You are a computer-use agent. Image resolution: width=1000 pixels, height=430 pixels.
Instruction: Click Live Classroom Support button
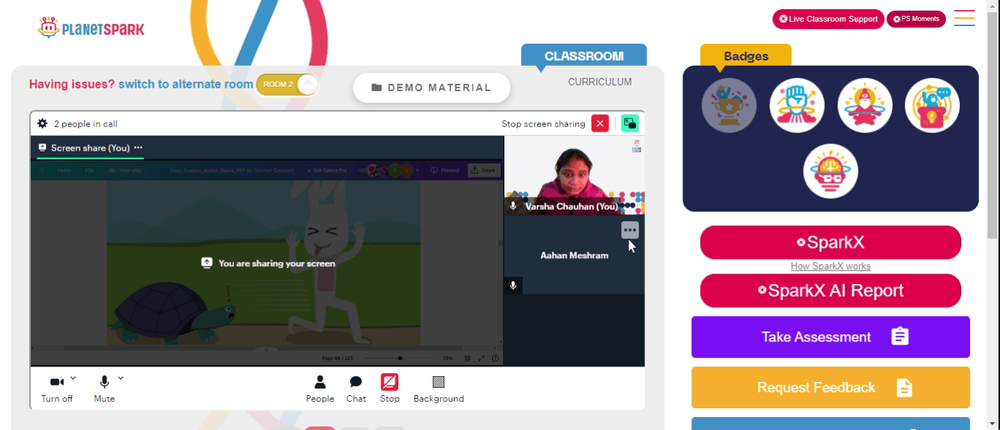click(828, 19)
